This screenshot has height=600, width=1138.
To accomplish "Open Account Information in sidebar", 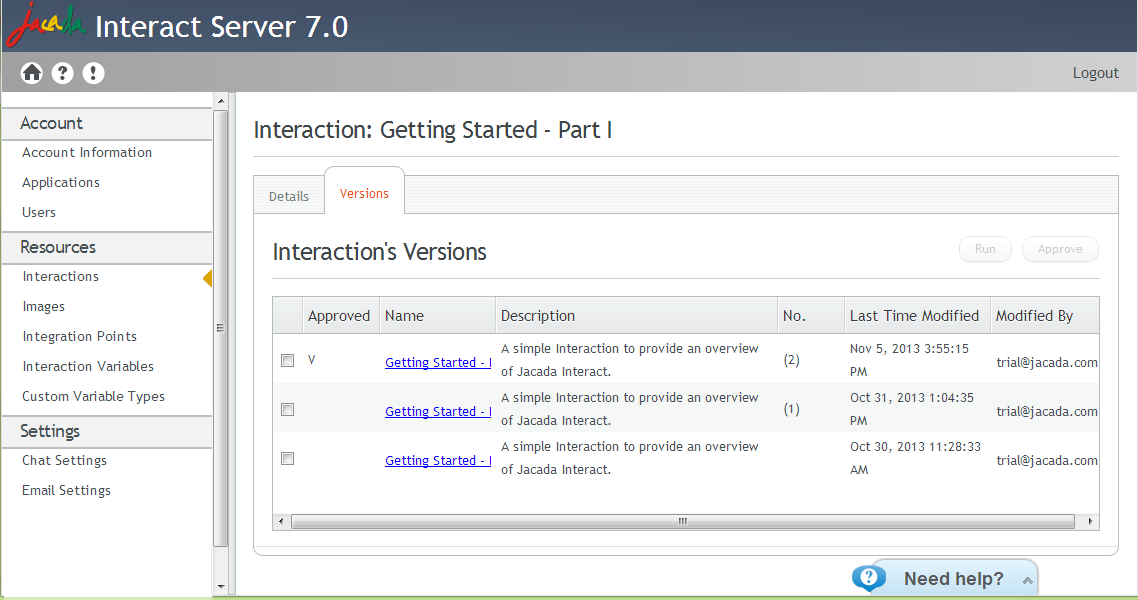I will [87, 152].
